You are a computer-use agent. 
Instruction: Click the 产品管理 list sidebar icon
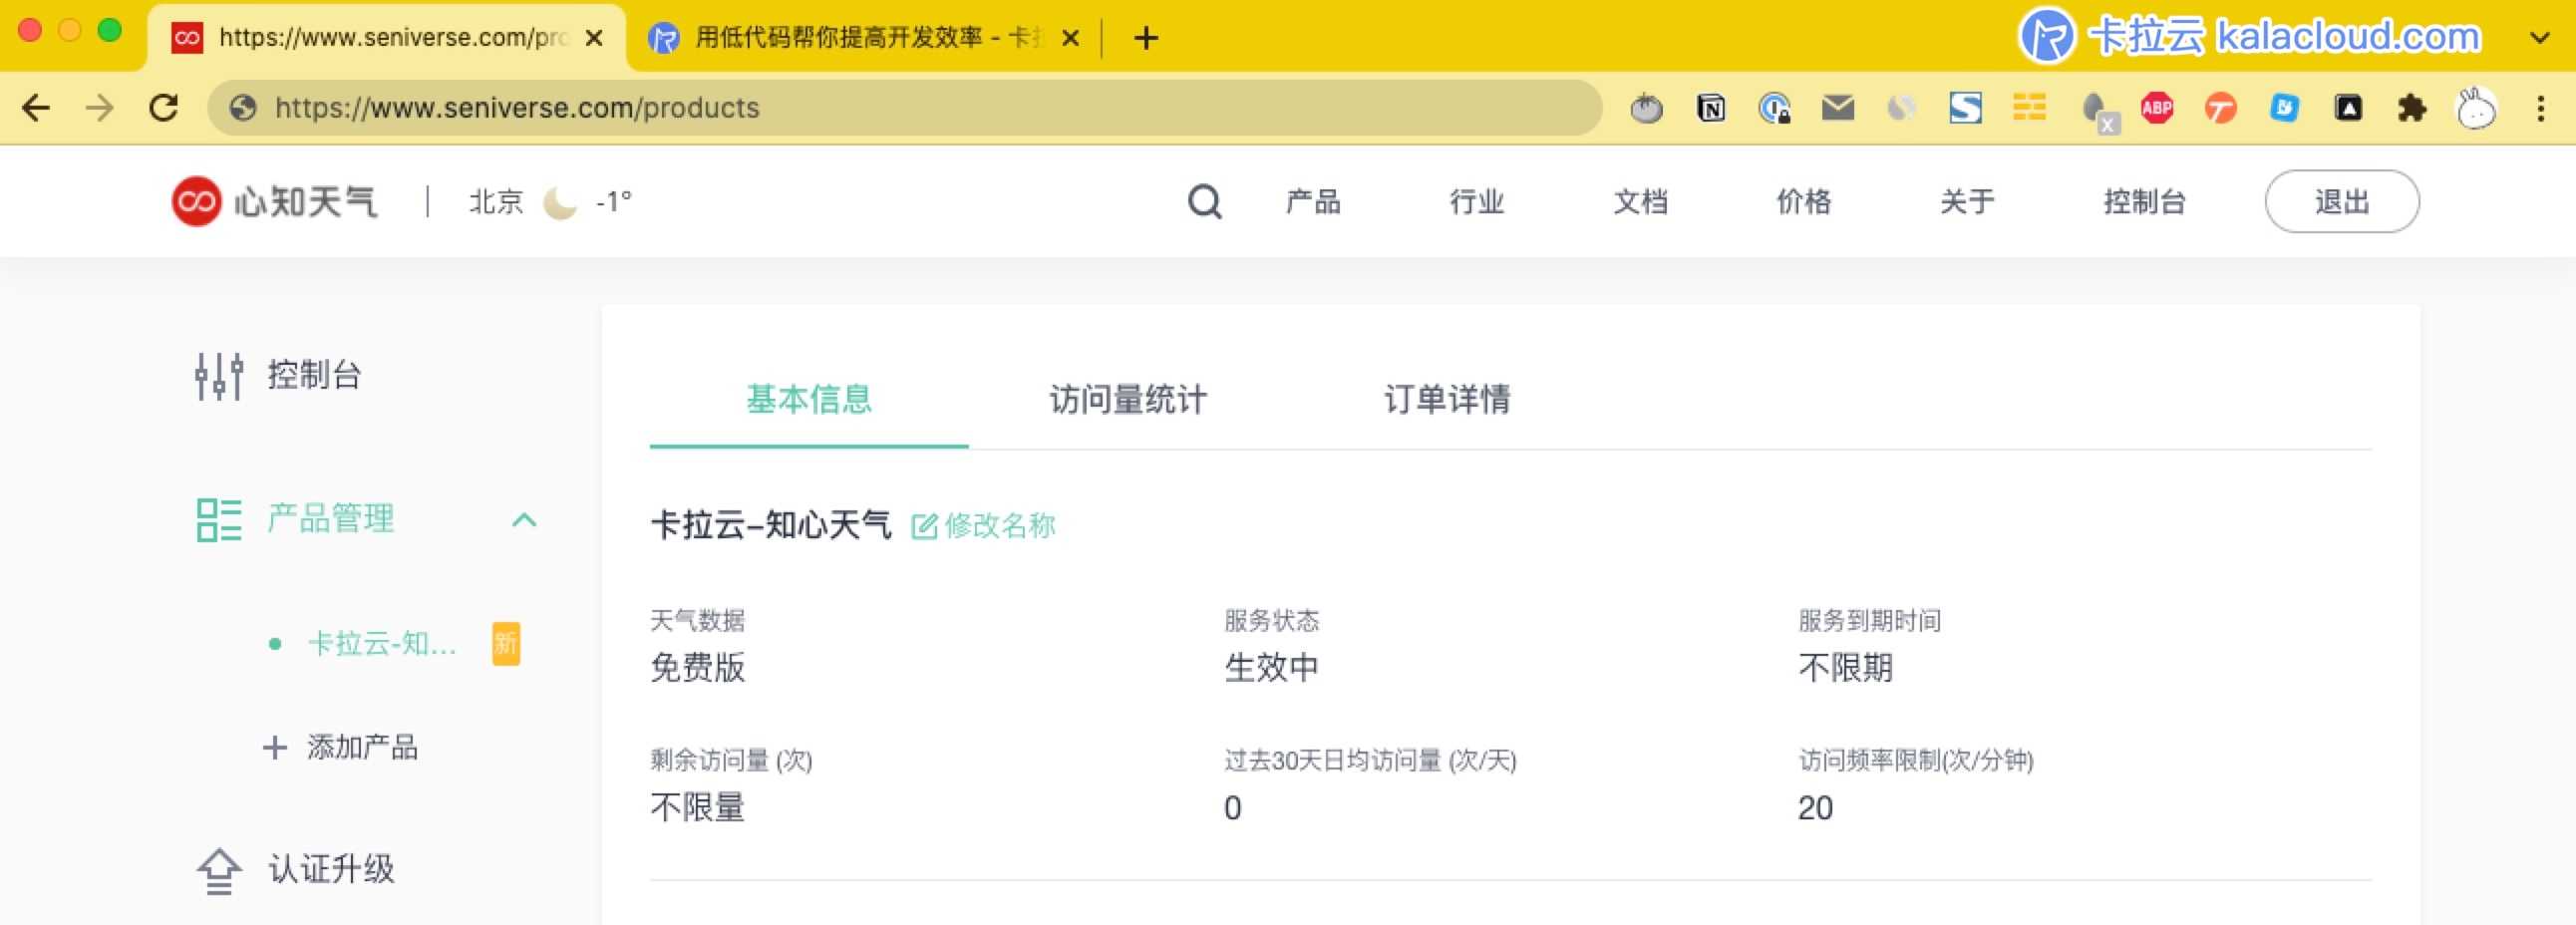tap(219, 520)
